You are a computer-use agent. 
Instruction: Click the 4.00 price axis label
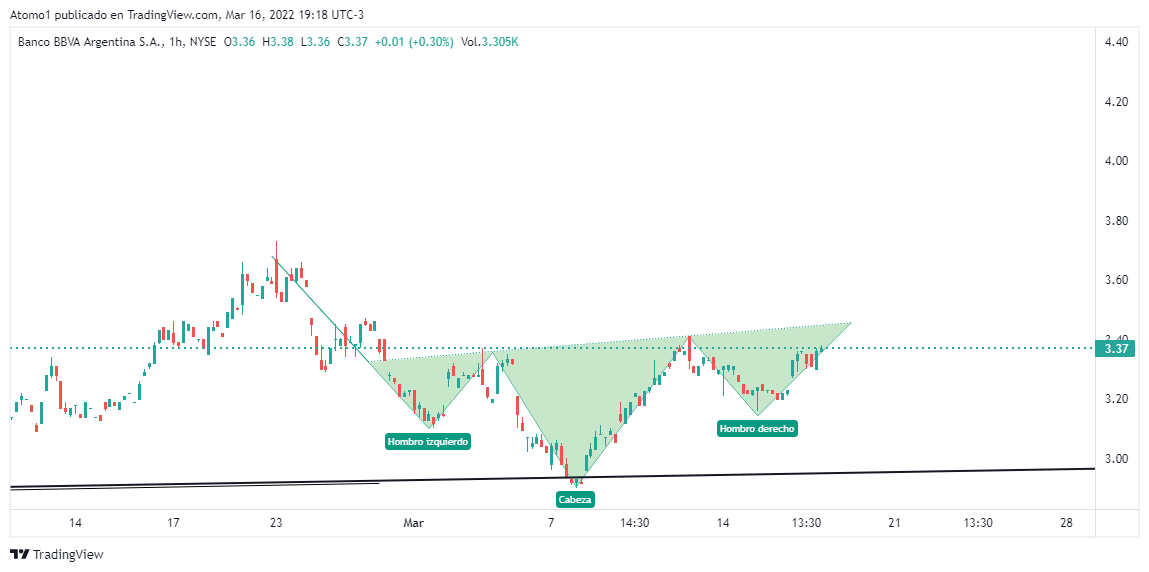1115,161
